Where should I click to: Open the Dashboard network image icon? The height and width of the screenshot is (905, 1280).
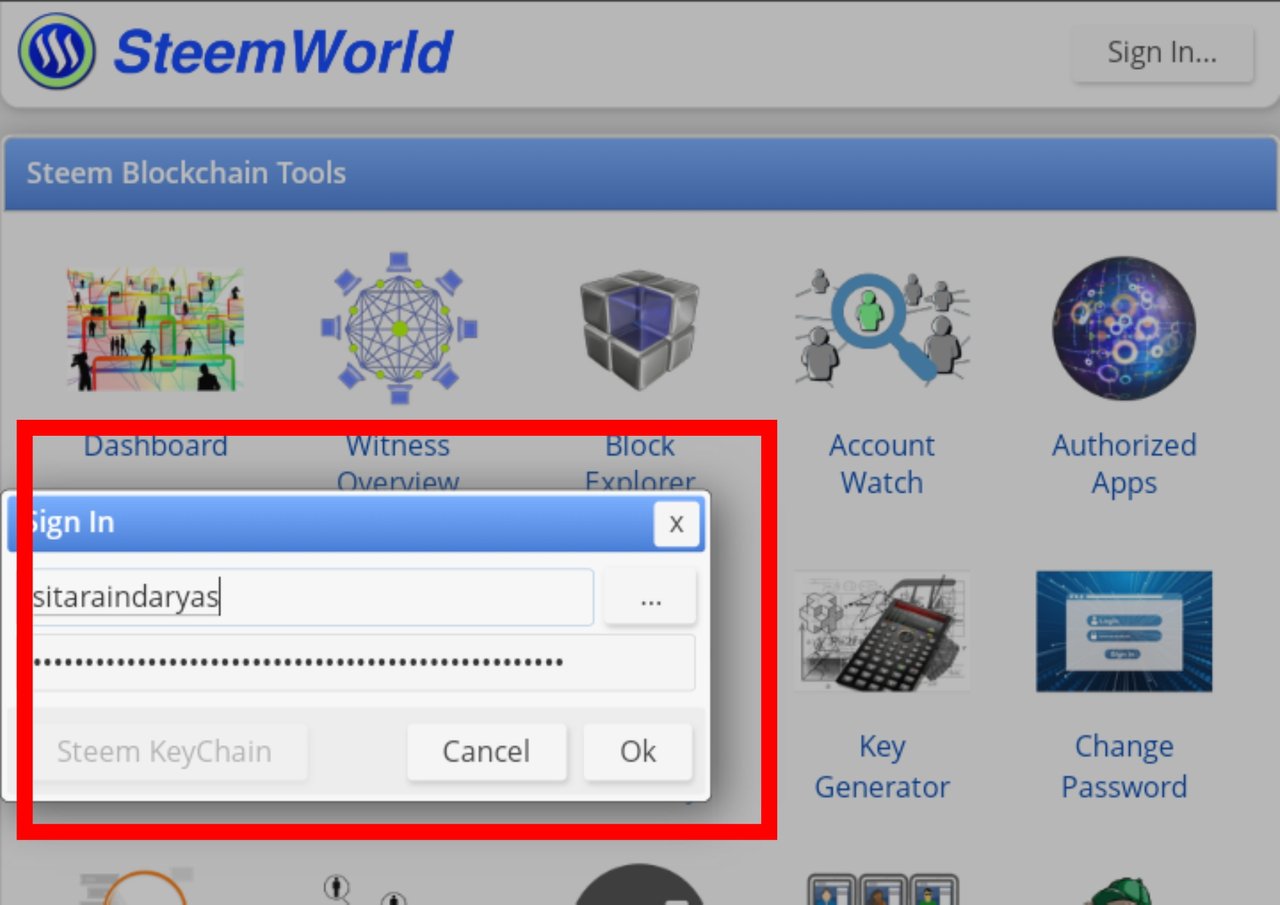coord(155,329)
